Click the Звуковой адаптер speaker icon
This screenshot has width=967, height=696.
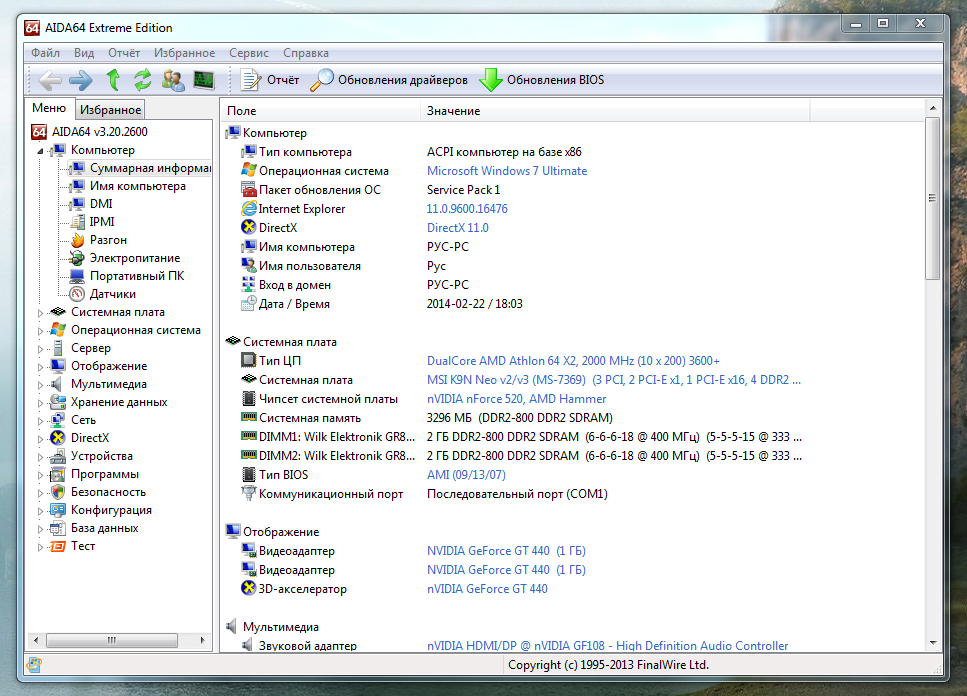tap(247, 645)
